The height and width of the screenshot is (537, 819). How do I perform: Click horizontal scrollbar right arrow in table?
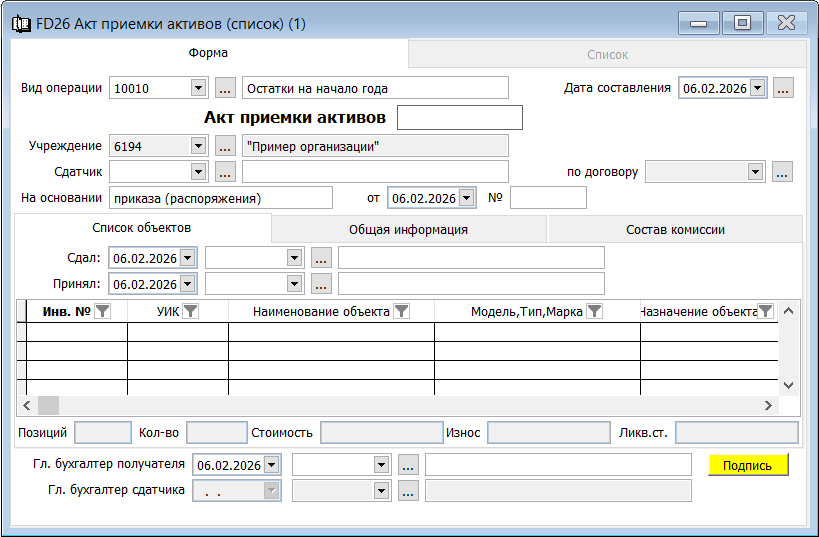[x=768, y=405]
